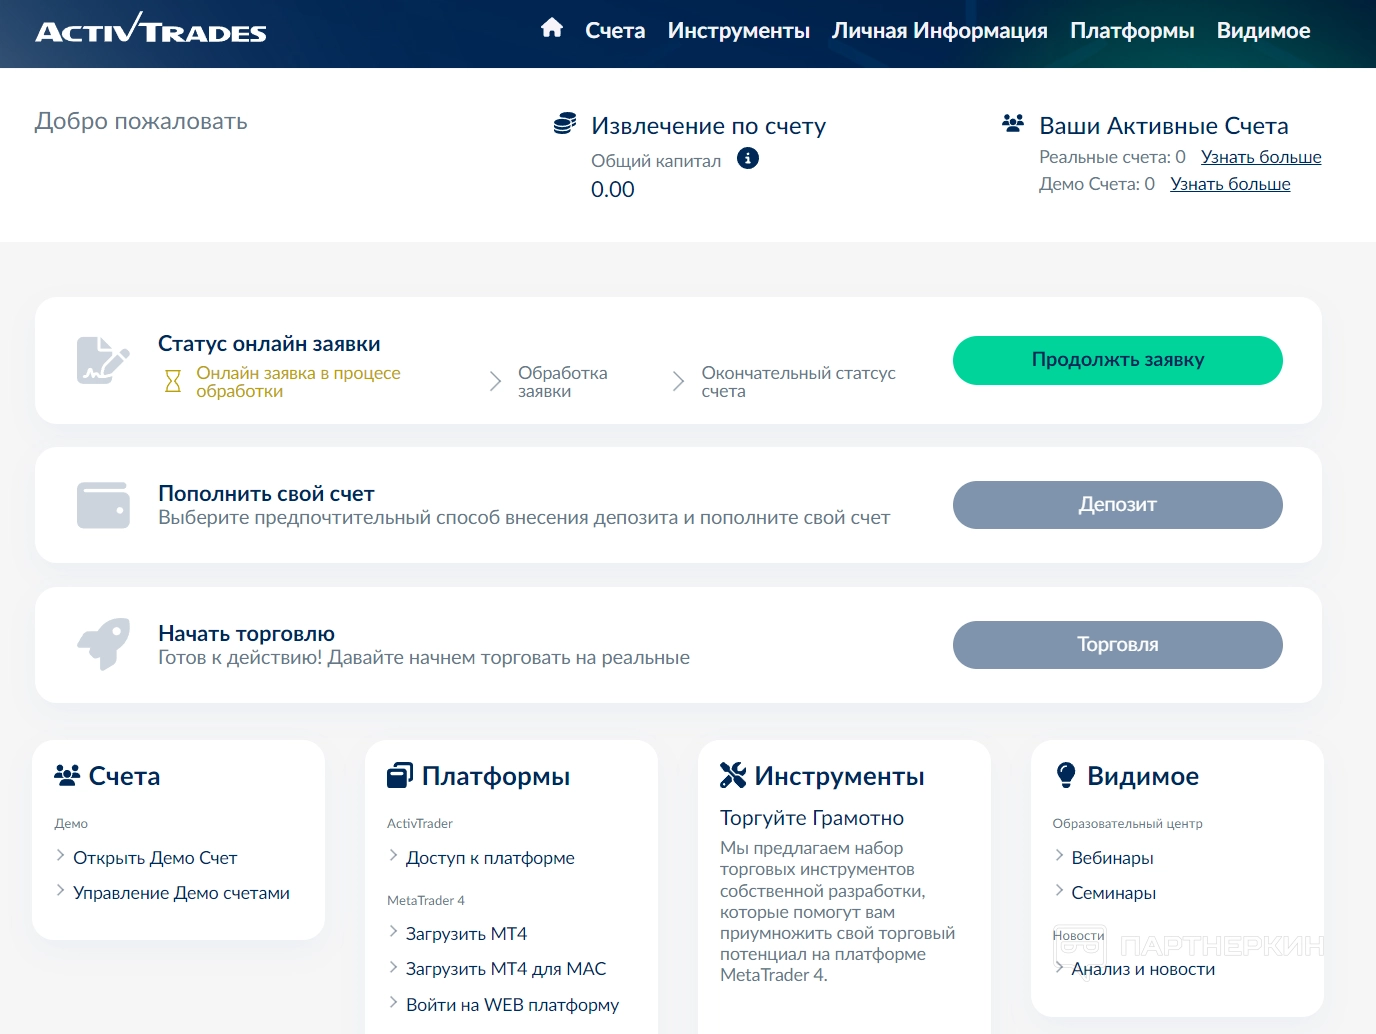The image size is (1376, 1034).
Task: Open Платформы in the top navigation
Action: tap(1132, 31)
